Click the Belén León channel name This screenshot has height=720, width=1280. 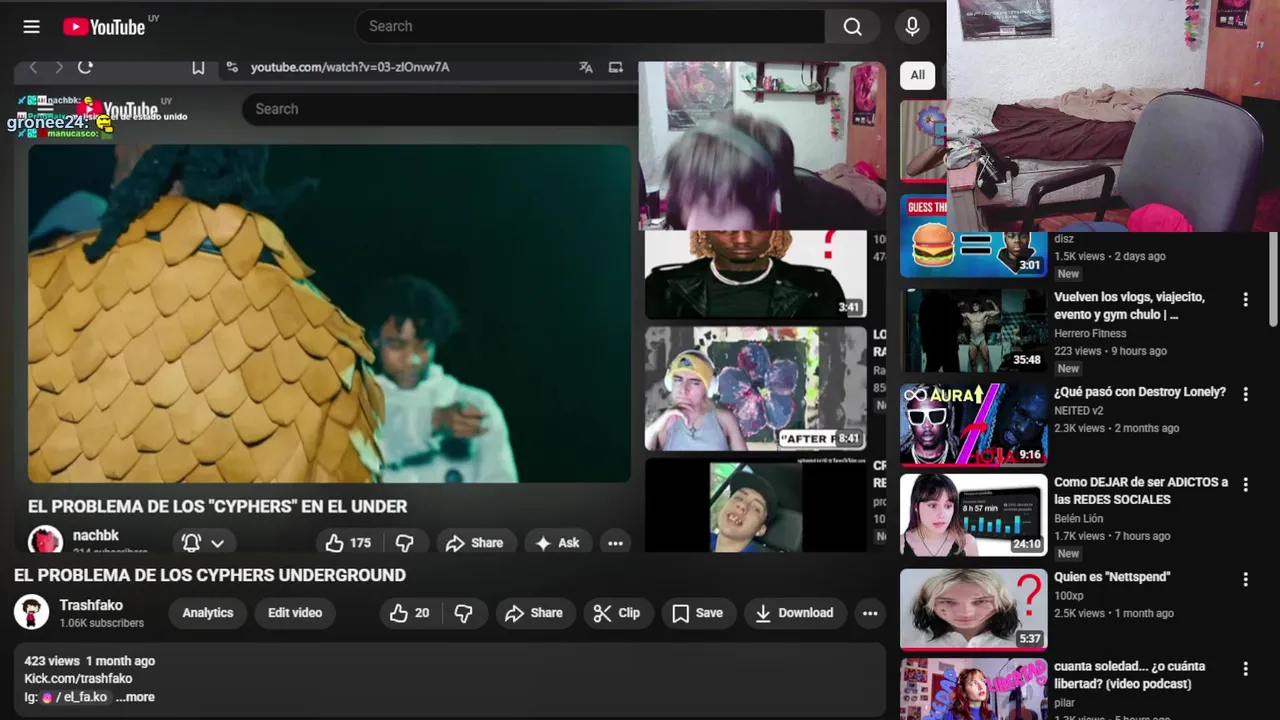(1078, 519)
